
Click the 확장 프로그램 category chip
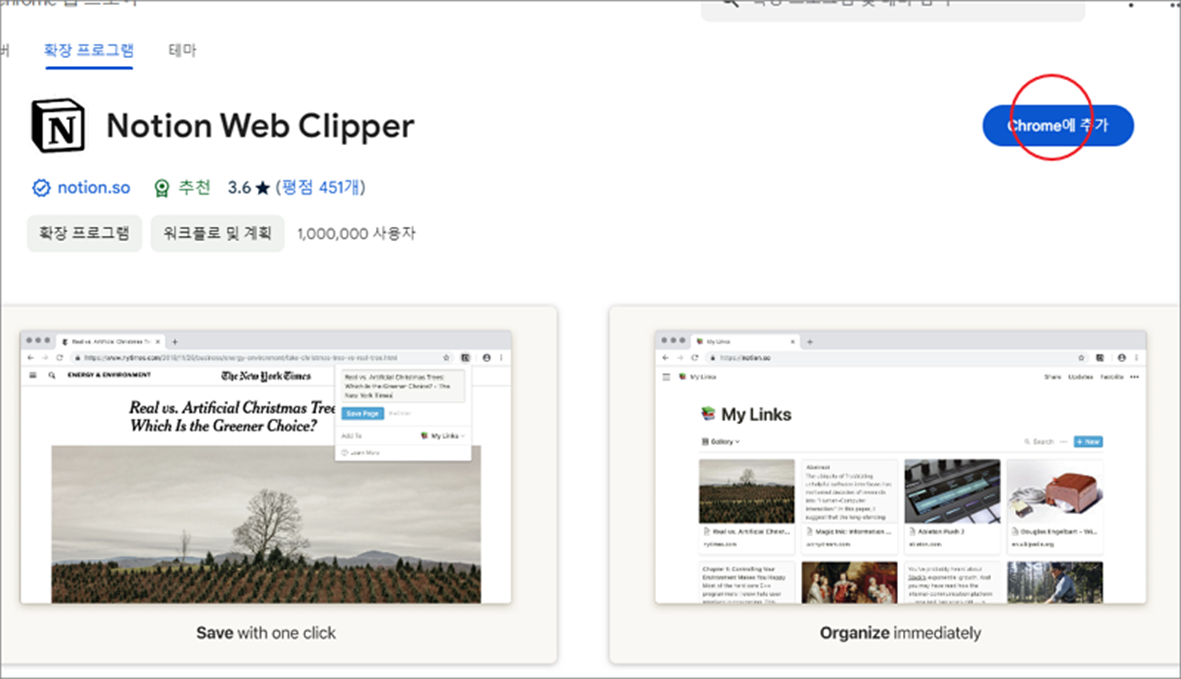[x=84, y=233]
